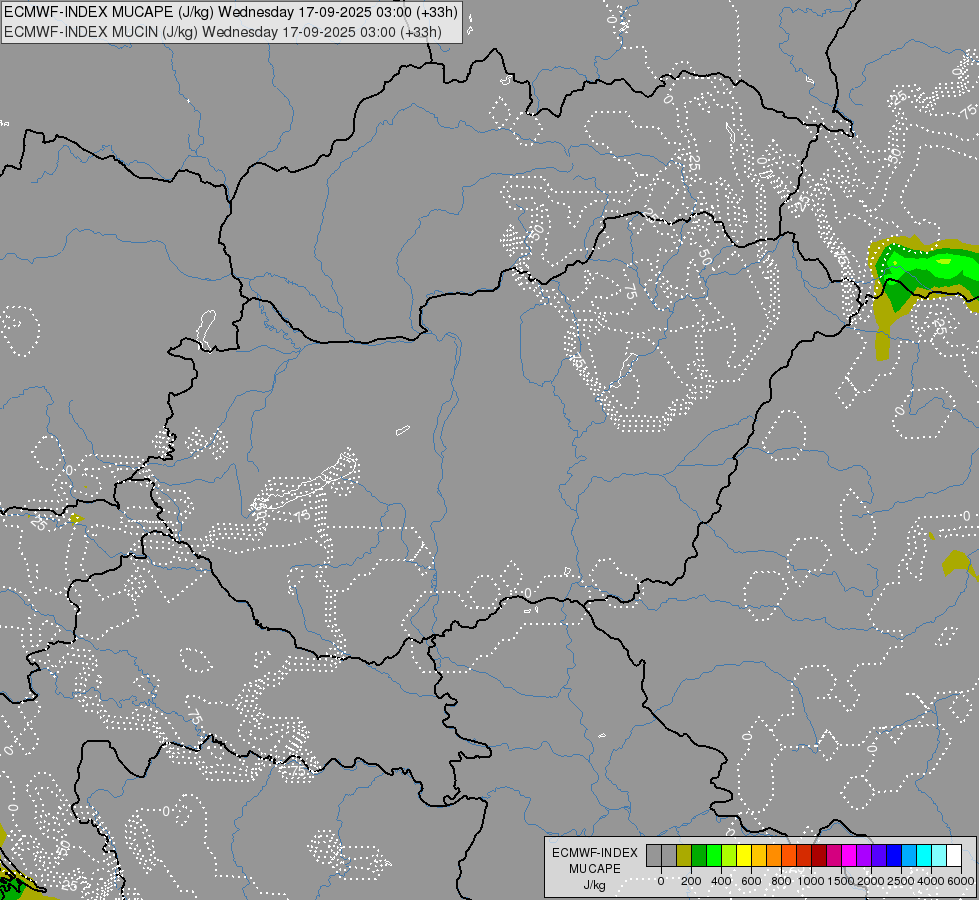Click the MUCAPE title line in header
This screenshot has height=900, width=979.
pos(231,11)
